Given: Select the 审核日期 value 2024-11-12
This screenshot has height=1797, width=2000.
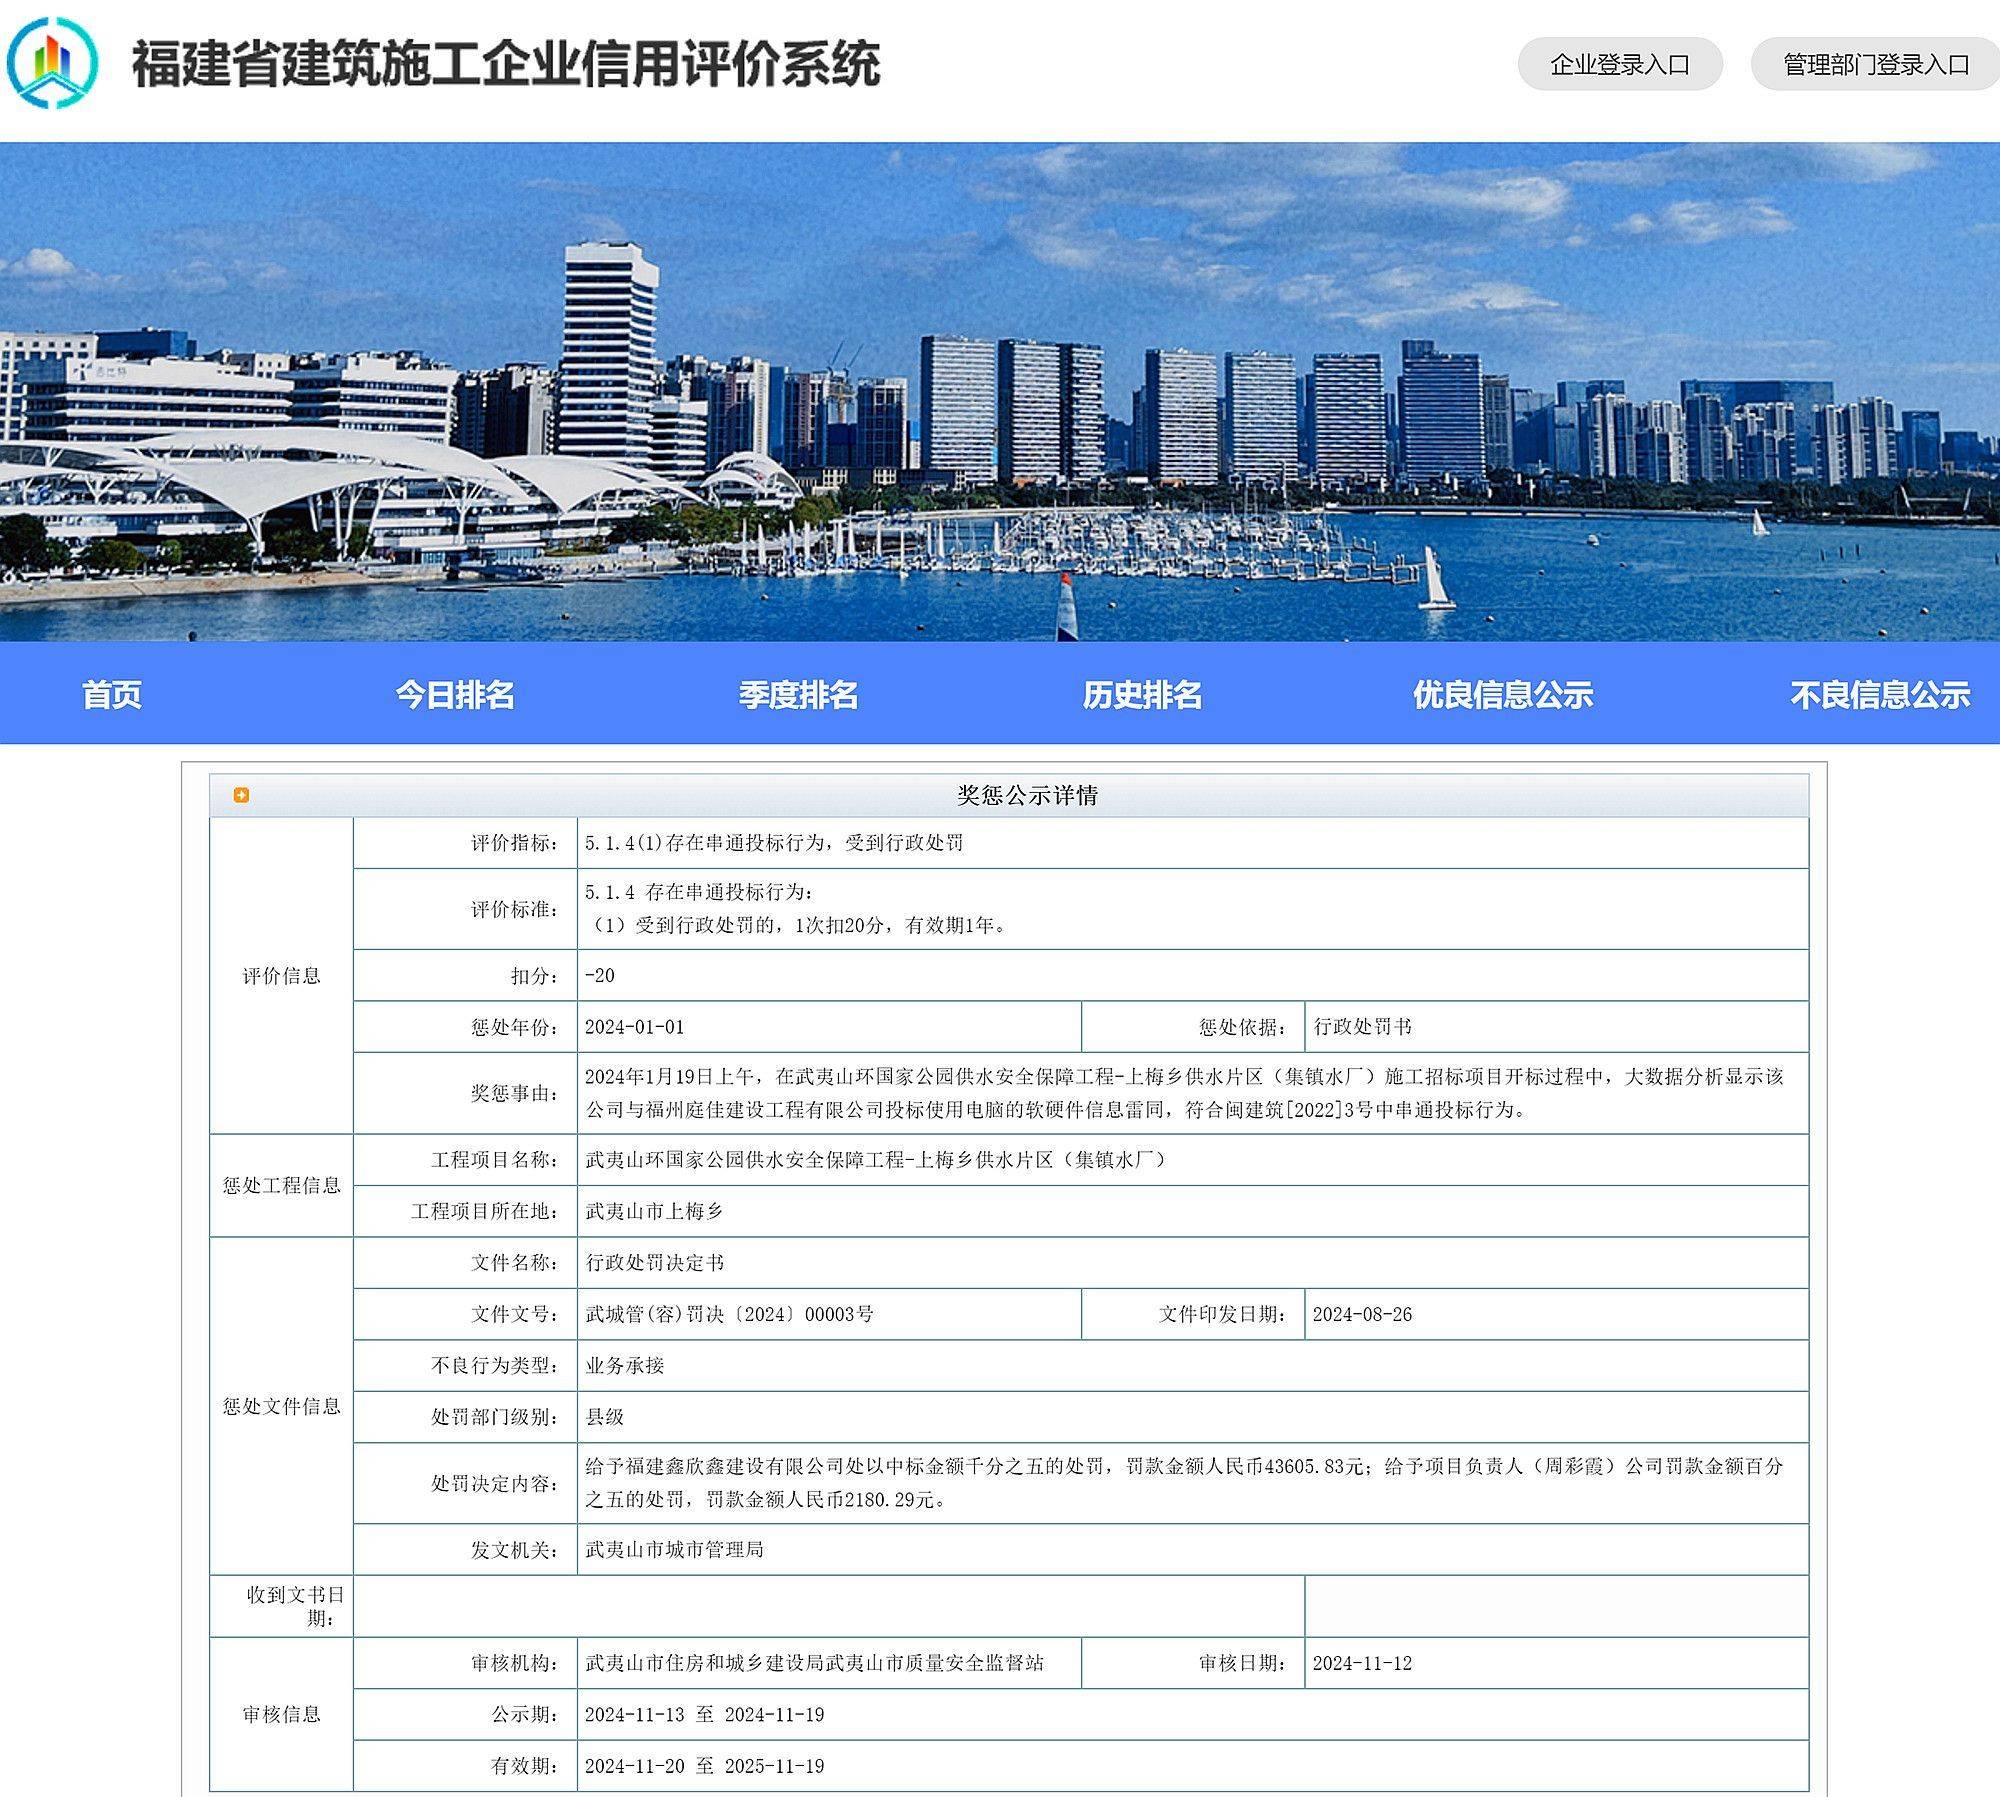Looking at the screenshot, I should click(x=1363, y=1663).
